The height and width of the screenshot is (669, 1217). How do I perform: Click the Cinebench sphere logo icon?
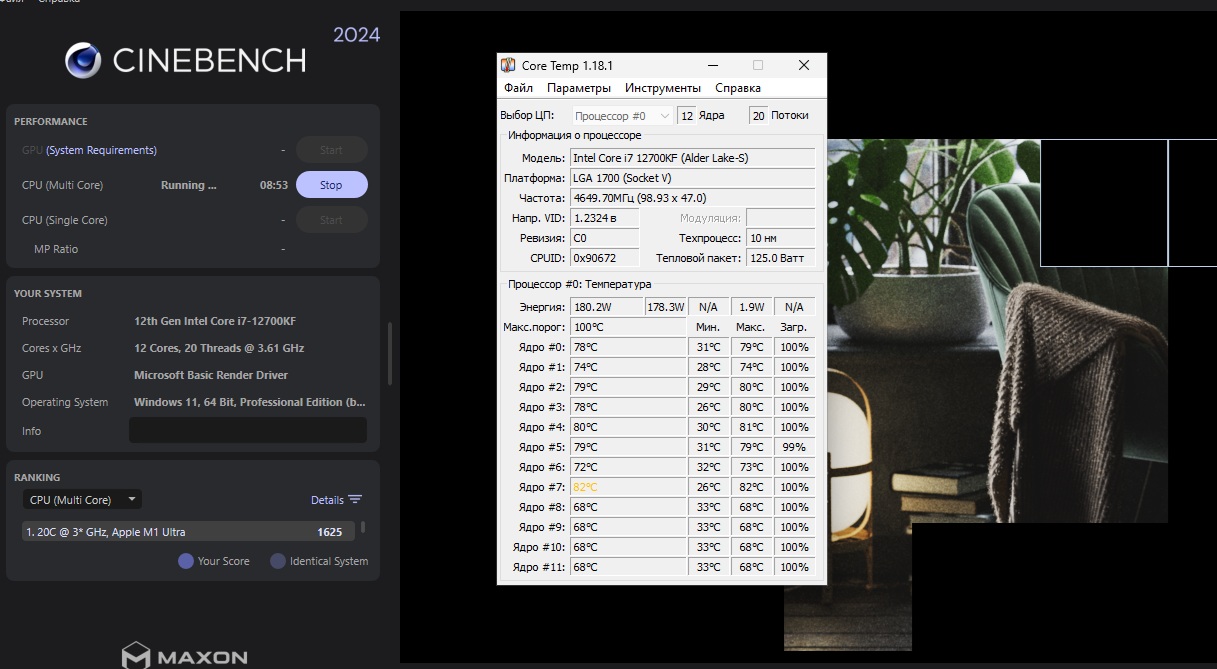pyautogui.click(x=83, y=60)
